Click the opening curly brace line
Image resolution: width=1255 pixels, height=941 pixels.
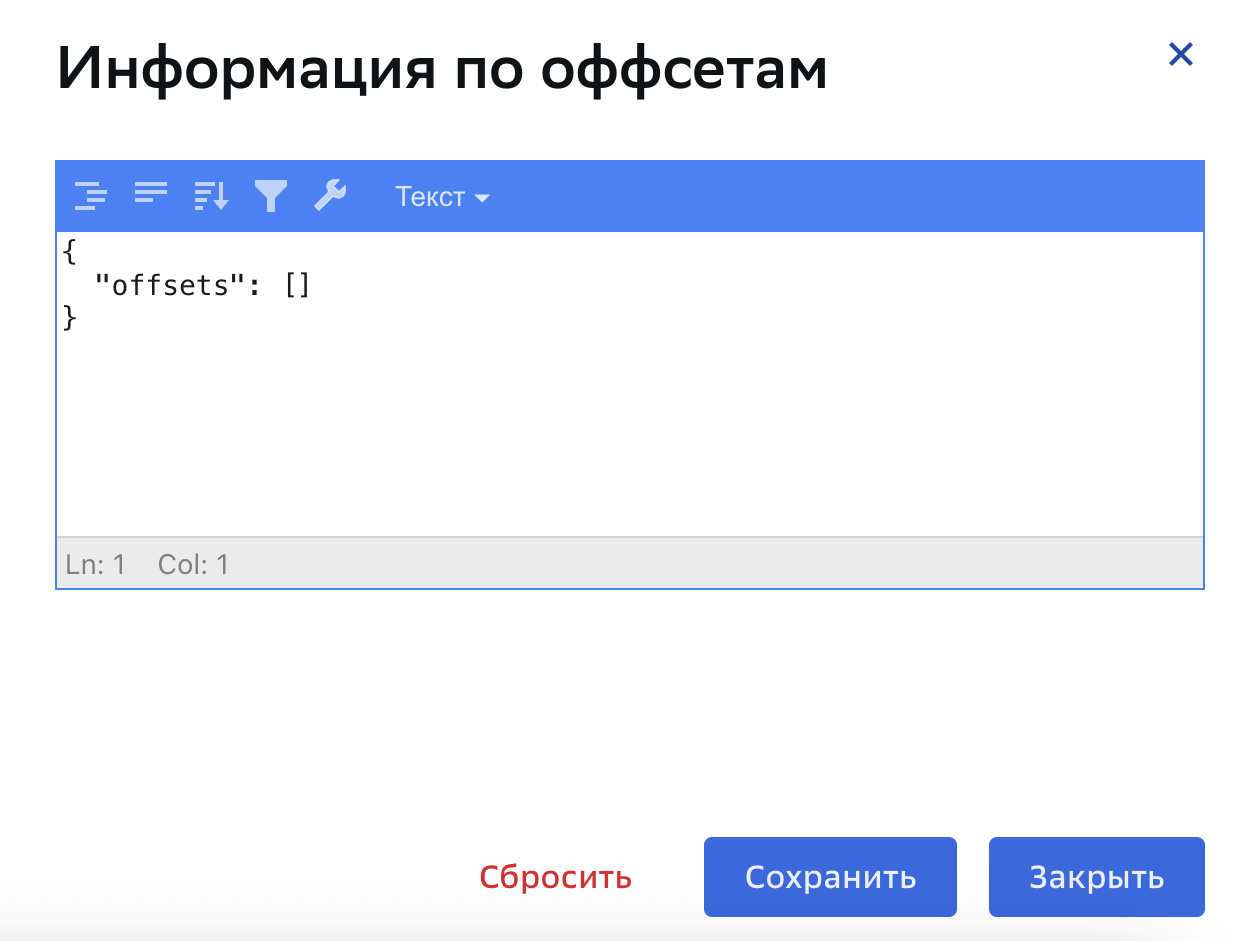(69, 253)
